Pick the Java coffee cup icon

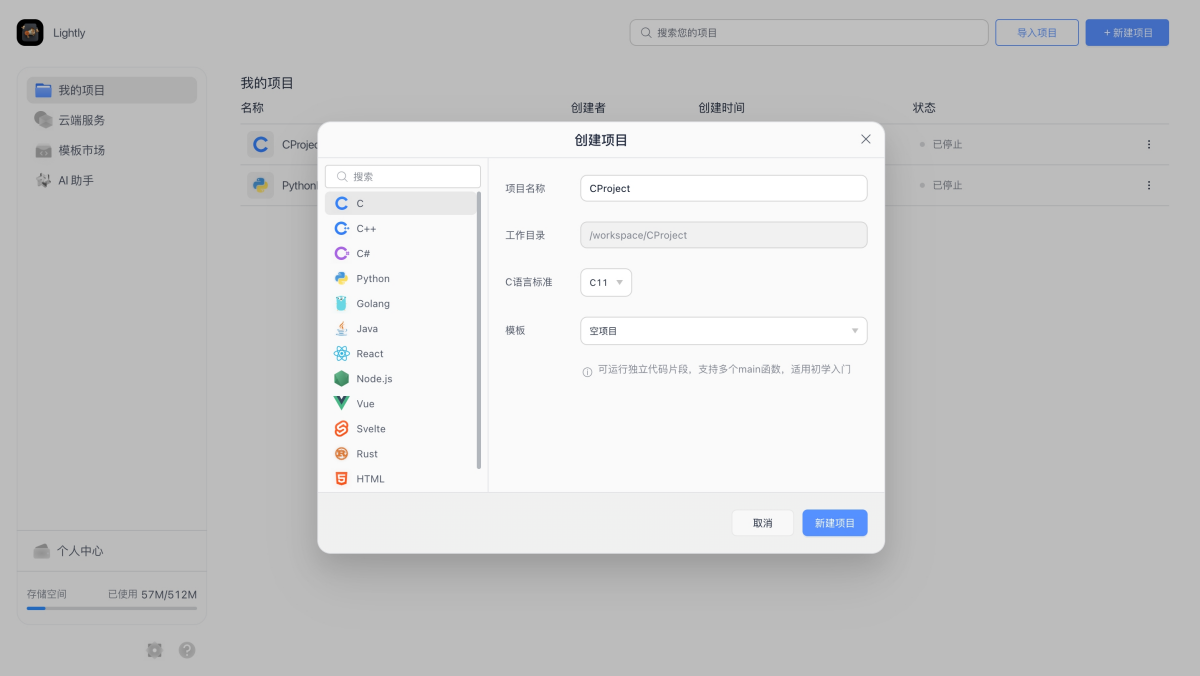(x=342, y=328)
